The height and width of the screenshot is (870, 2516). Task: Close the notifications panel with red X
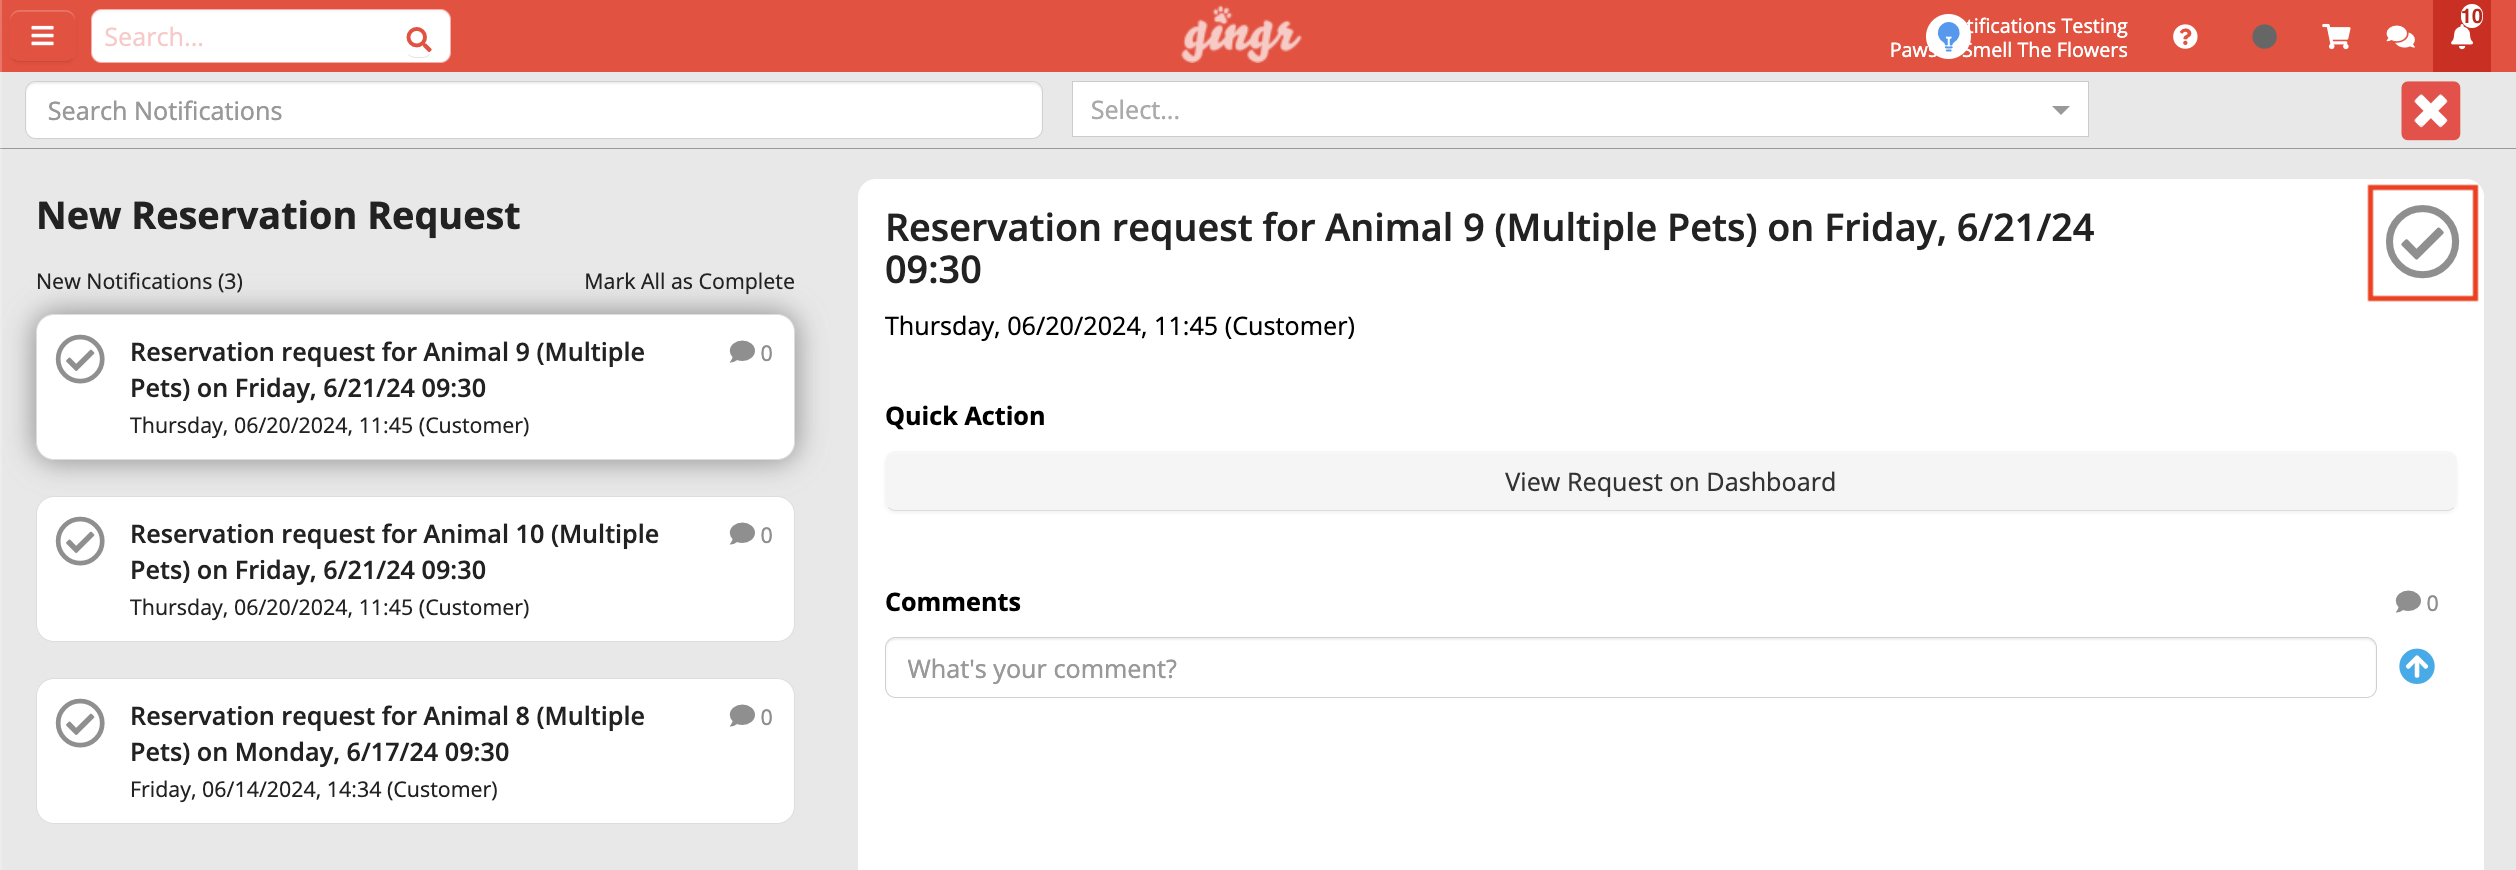click(2430, 110)
